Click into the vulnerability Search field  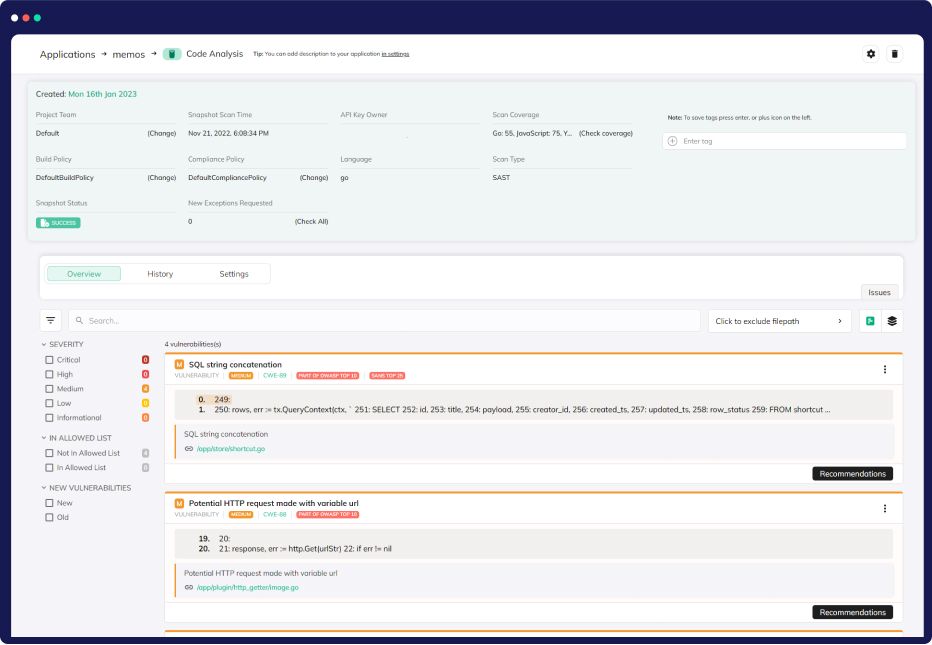(x=385, y=321)
